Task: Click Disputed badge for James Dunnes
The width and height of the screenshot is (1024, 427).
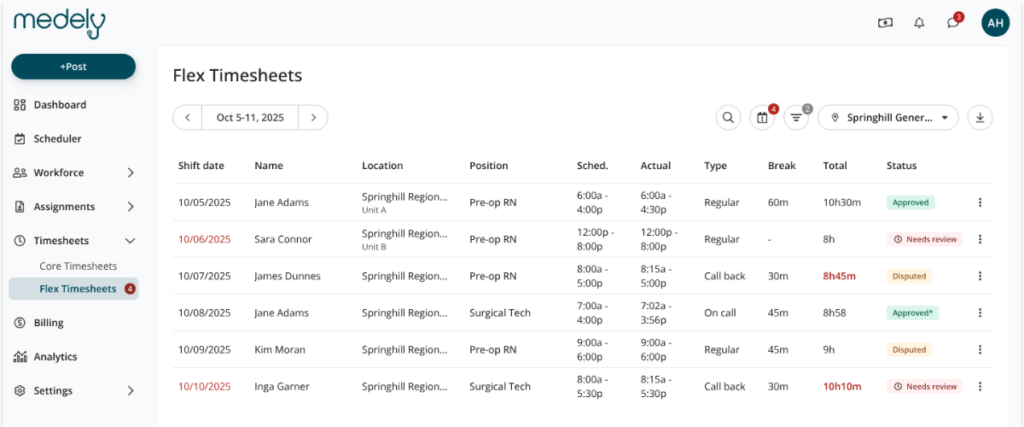Action: 909,276
